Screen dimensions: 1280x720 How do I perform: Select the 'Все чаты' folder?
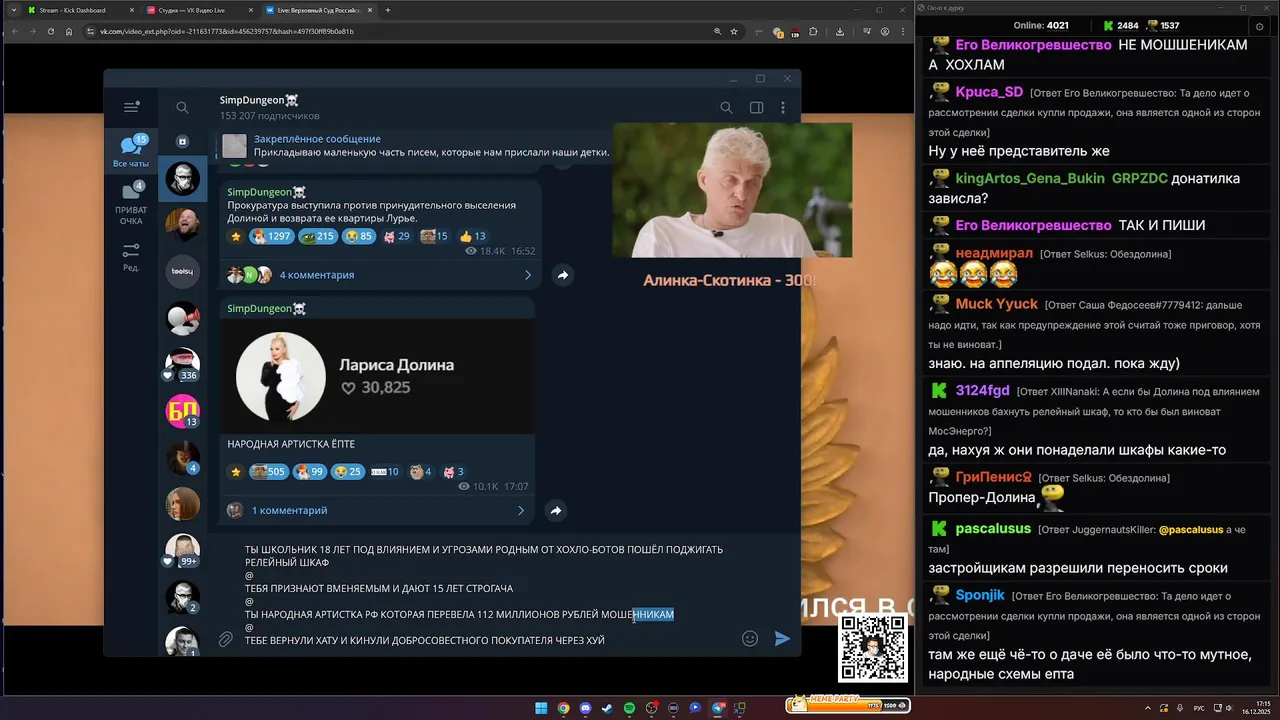pos(131,151)
